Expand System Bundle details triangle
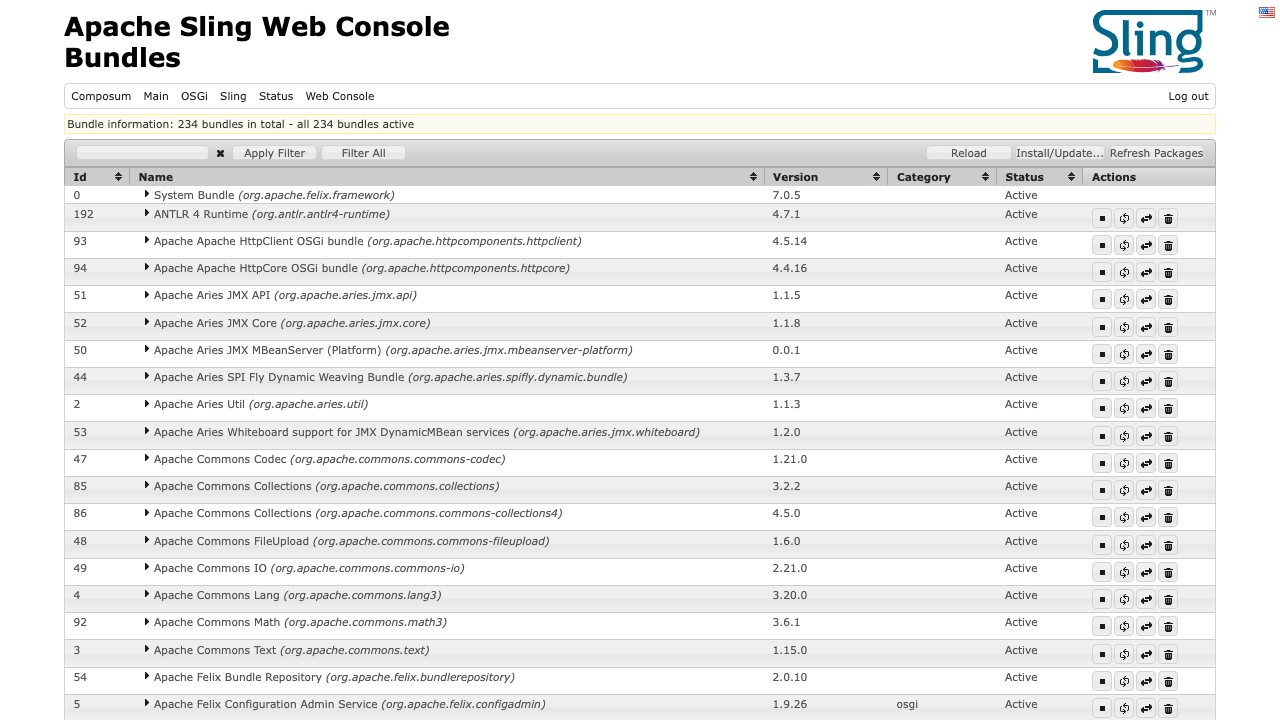 click(146, 194)
